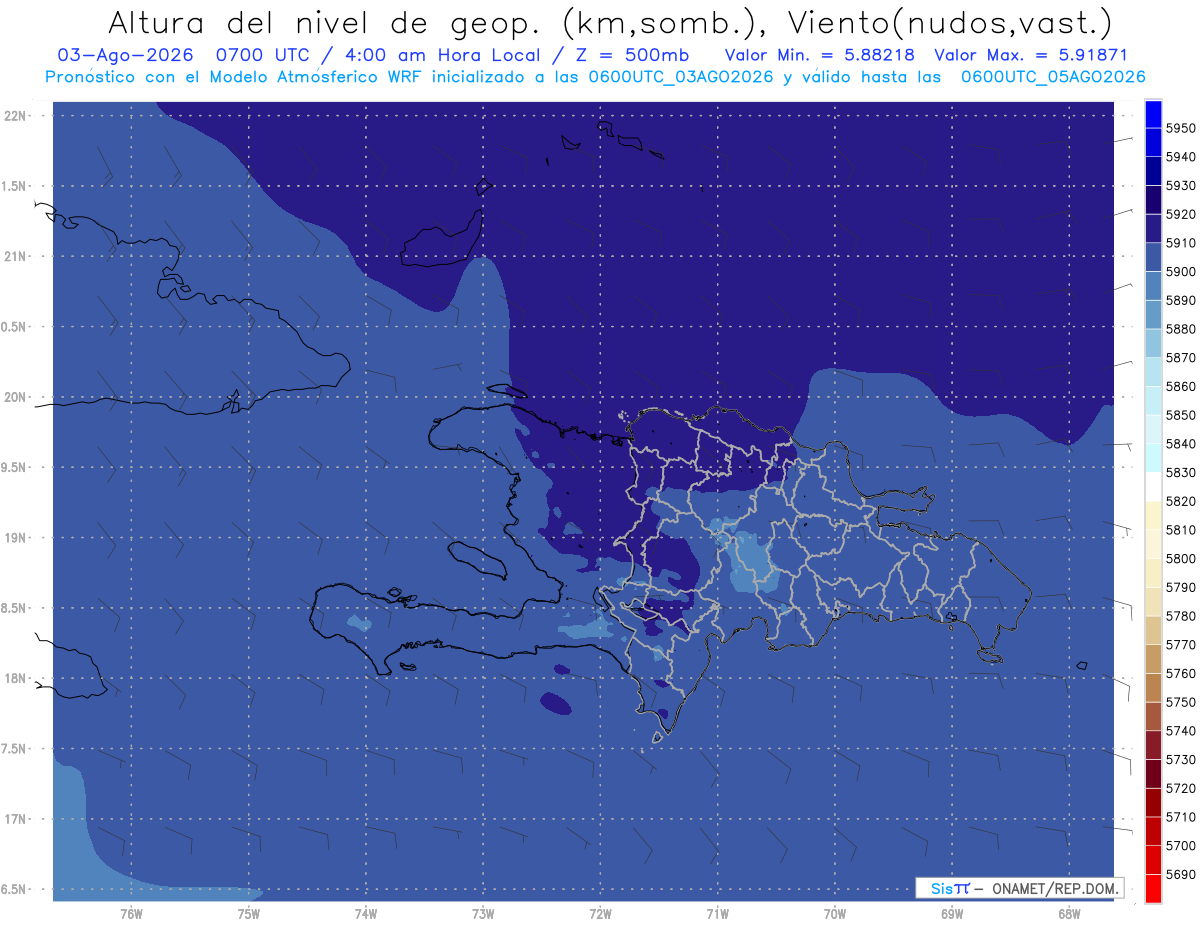The width and height of the screenshot is (1200, 927).
Task: Click the longitude label '72W'
Action: (x=600, y=913)
